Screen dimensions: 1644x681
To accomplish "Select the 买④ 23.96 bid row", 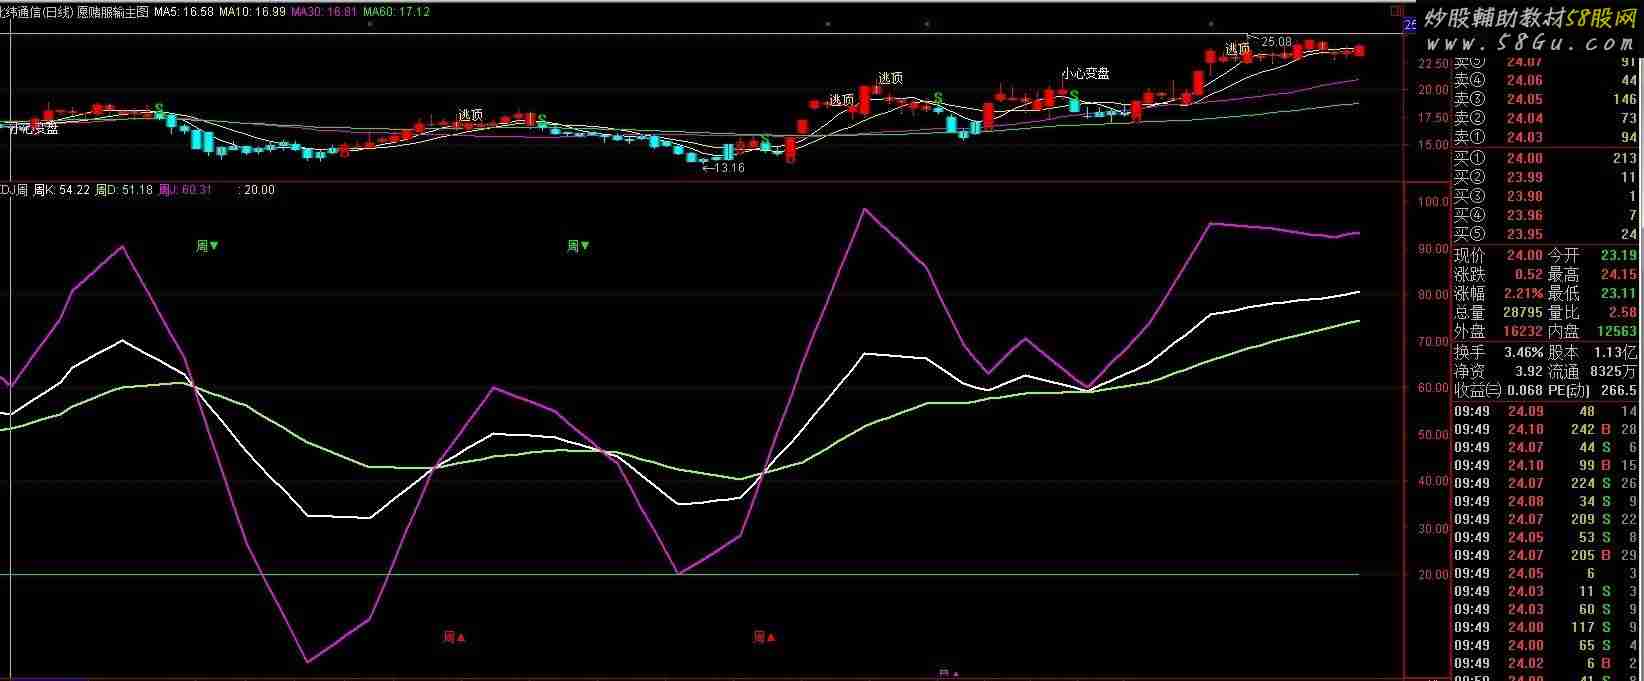I will (1545, 215).
